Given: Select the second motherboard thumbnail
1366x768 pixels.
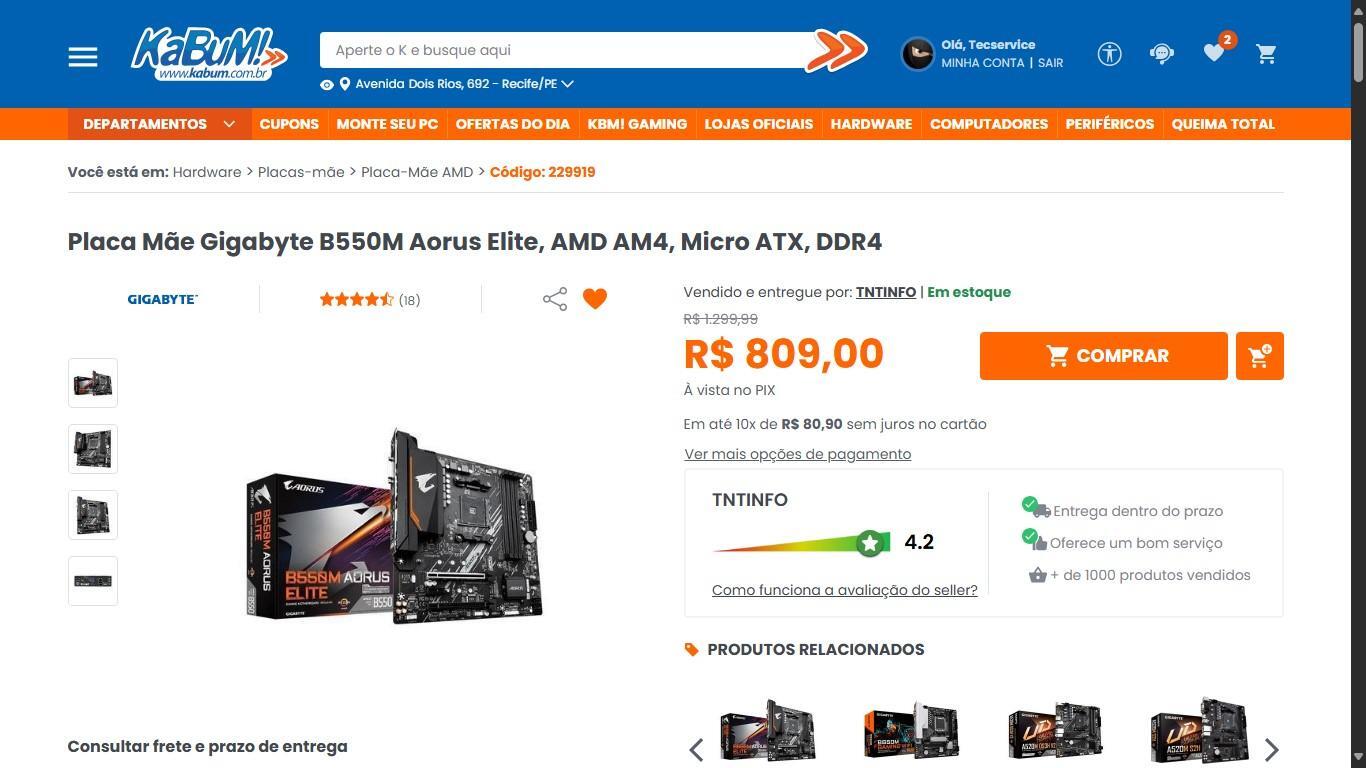Looking at the screenshot, I should [x=93, y=449].
